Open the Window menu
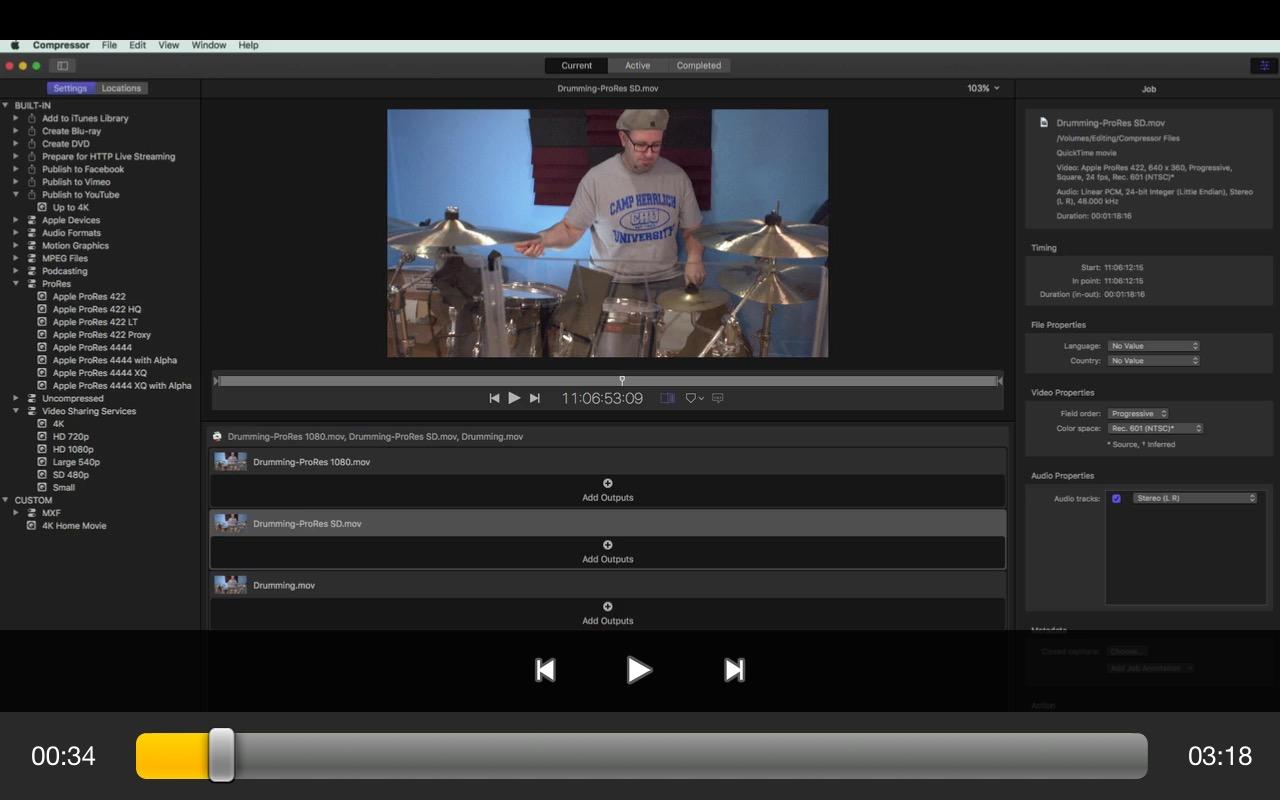This screenshot has width=1280, height=800. [209, 45]
